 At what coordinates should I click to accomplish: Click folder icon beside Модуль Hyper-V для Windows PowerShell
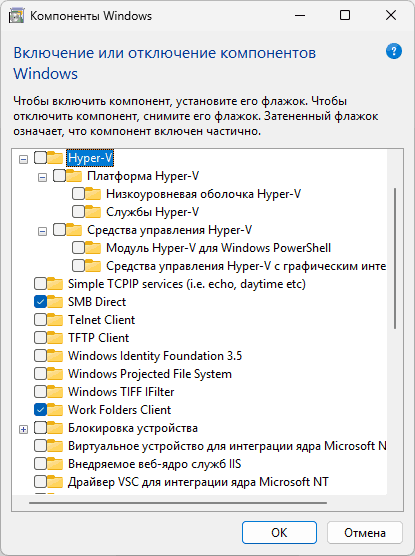(94, 248)
